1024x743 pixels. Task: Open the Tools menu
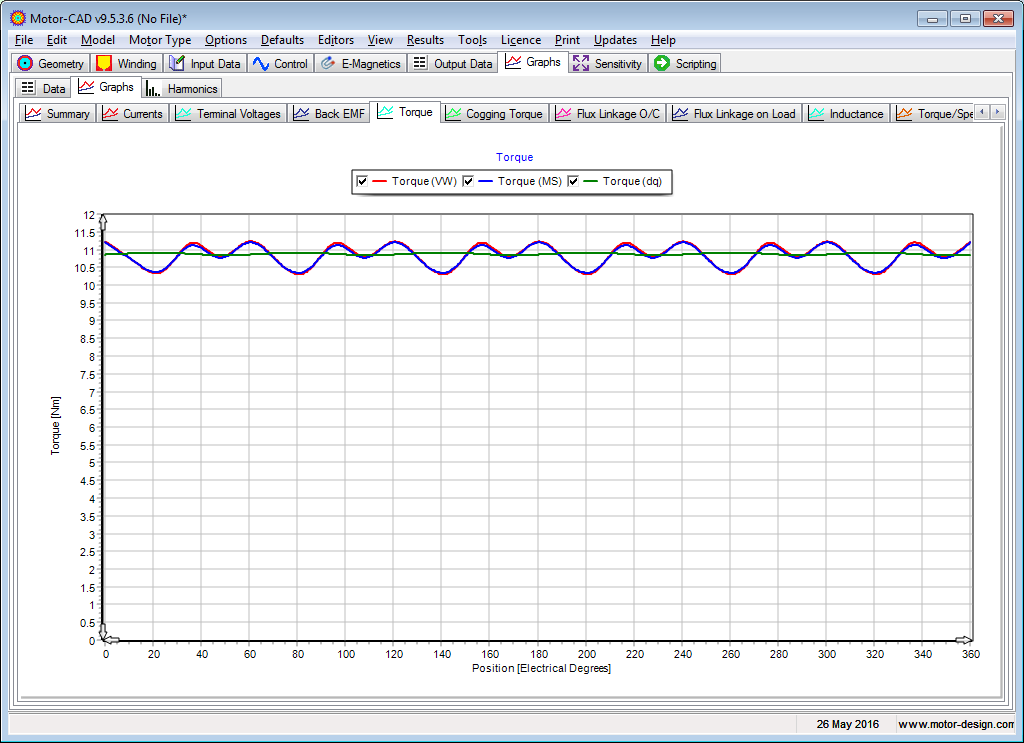point(472,40)
